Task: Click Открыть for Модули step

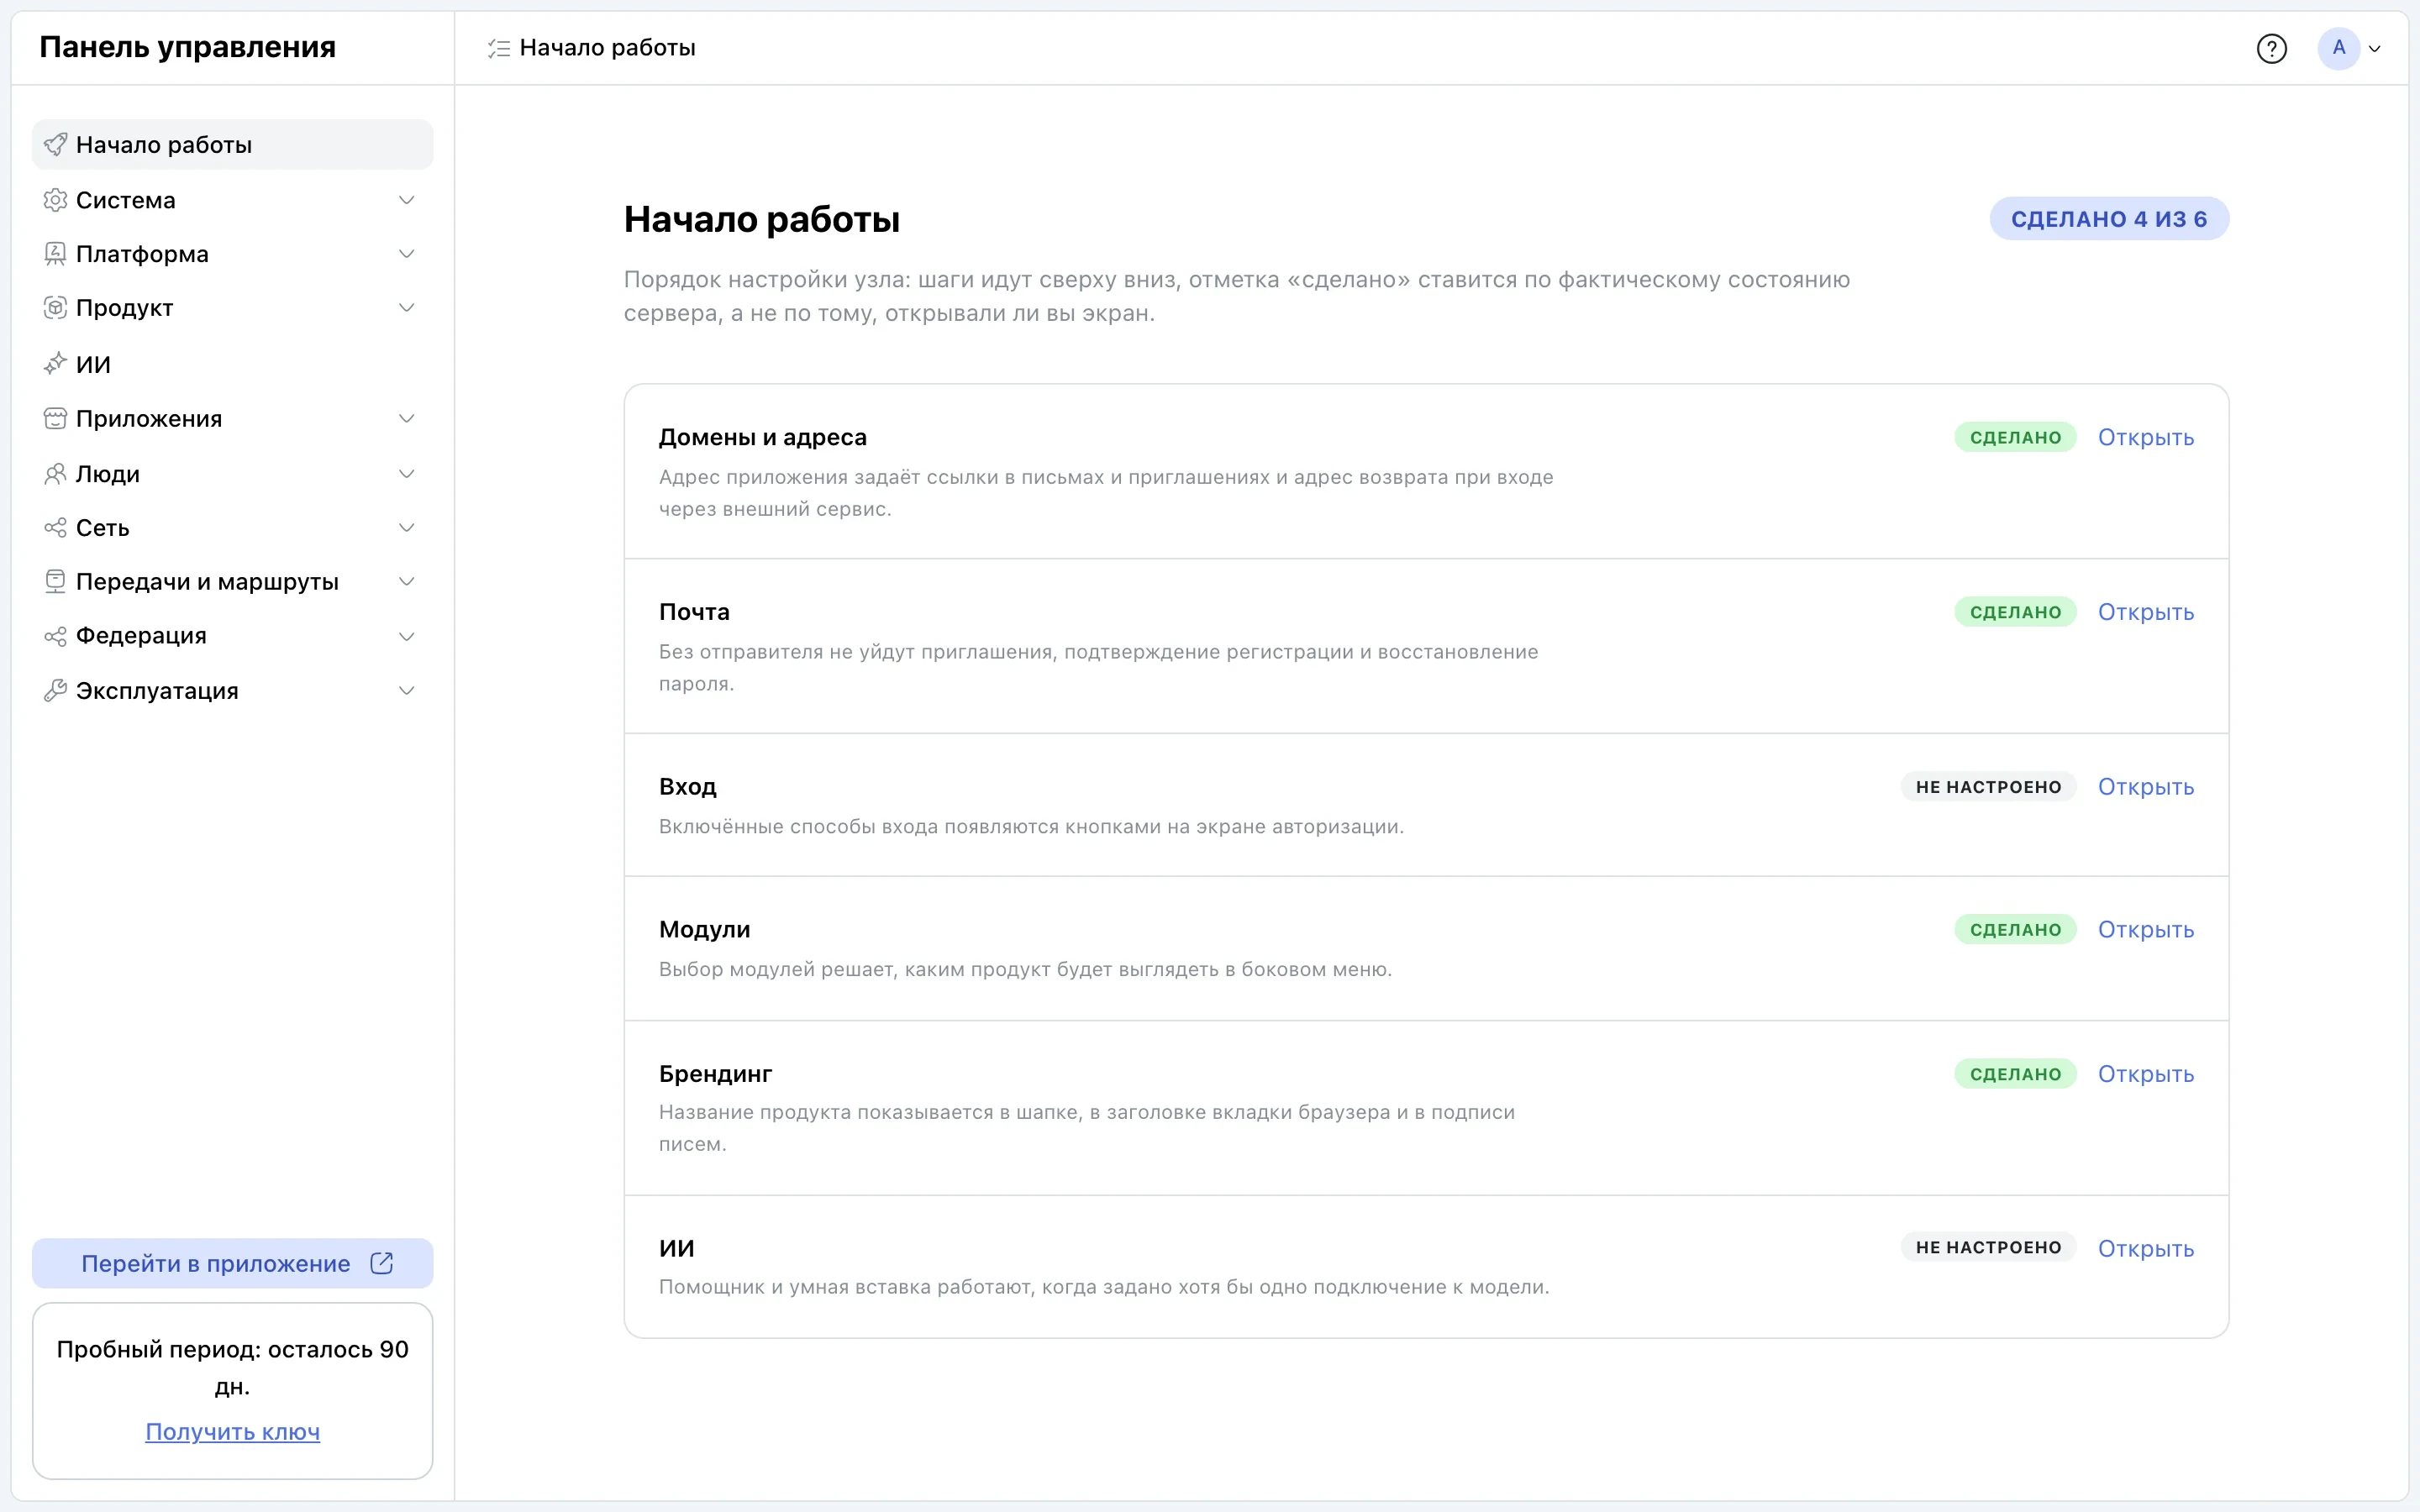Action: click(2145, 930)
